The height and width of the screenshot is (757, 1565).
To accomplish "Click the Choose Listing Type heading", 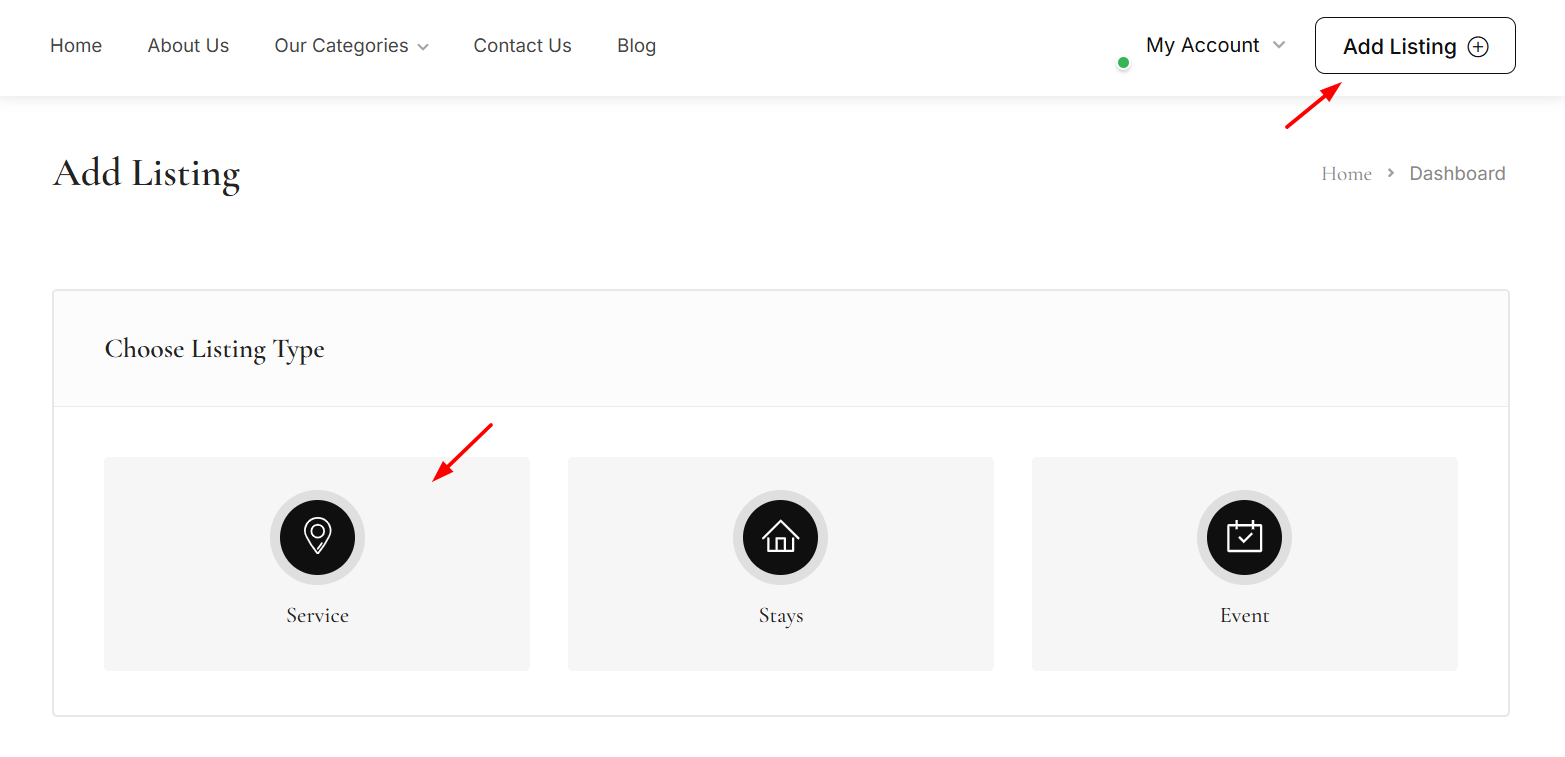I will click(x=214, y=349).
